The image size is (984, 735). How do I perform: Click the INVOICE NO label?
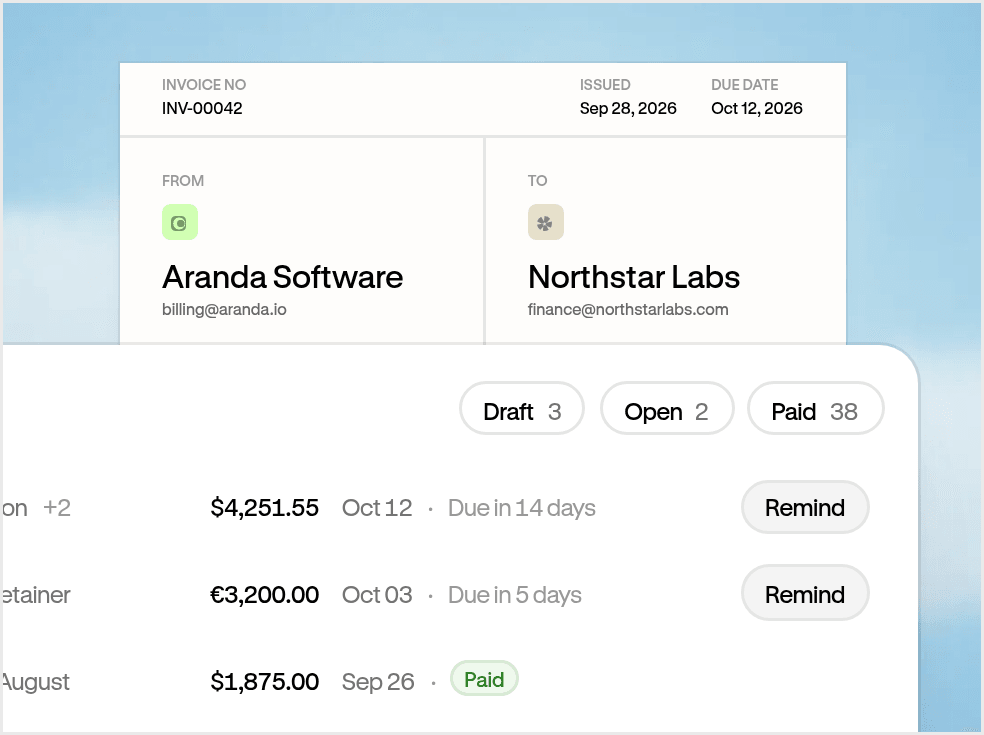click(204, 85)
